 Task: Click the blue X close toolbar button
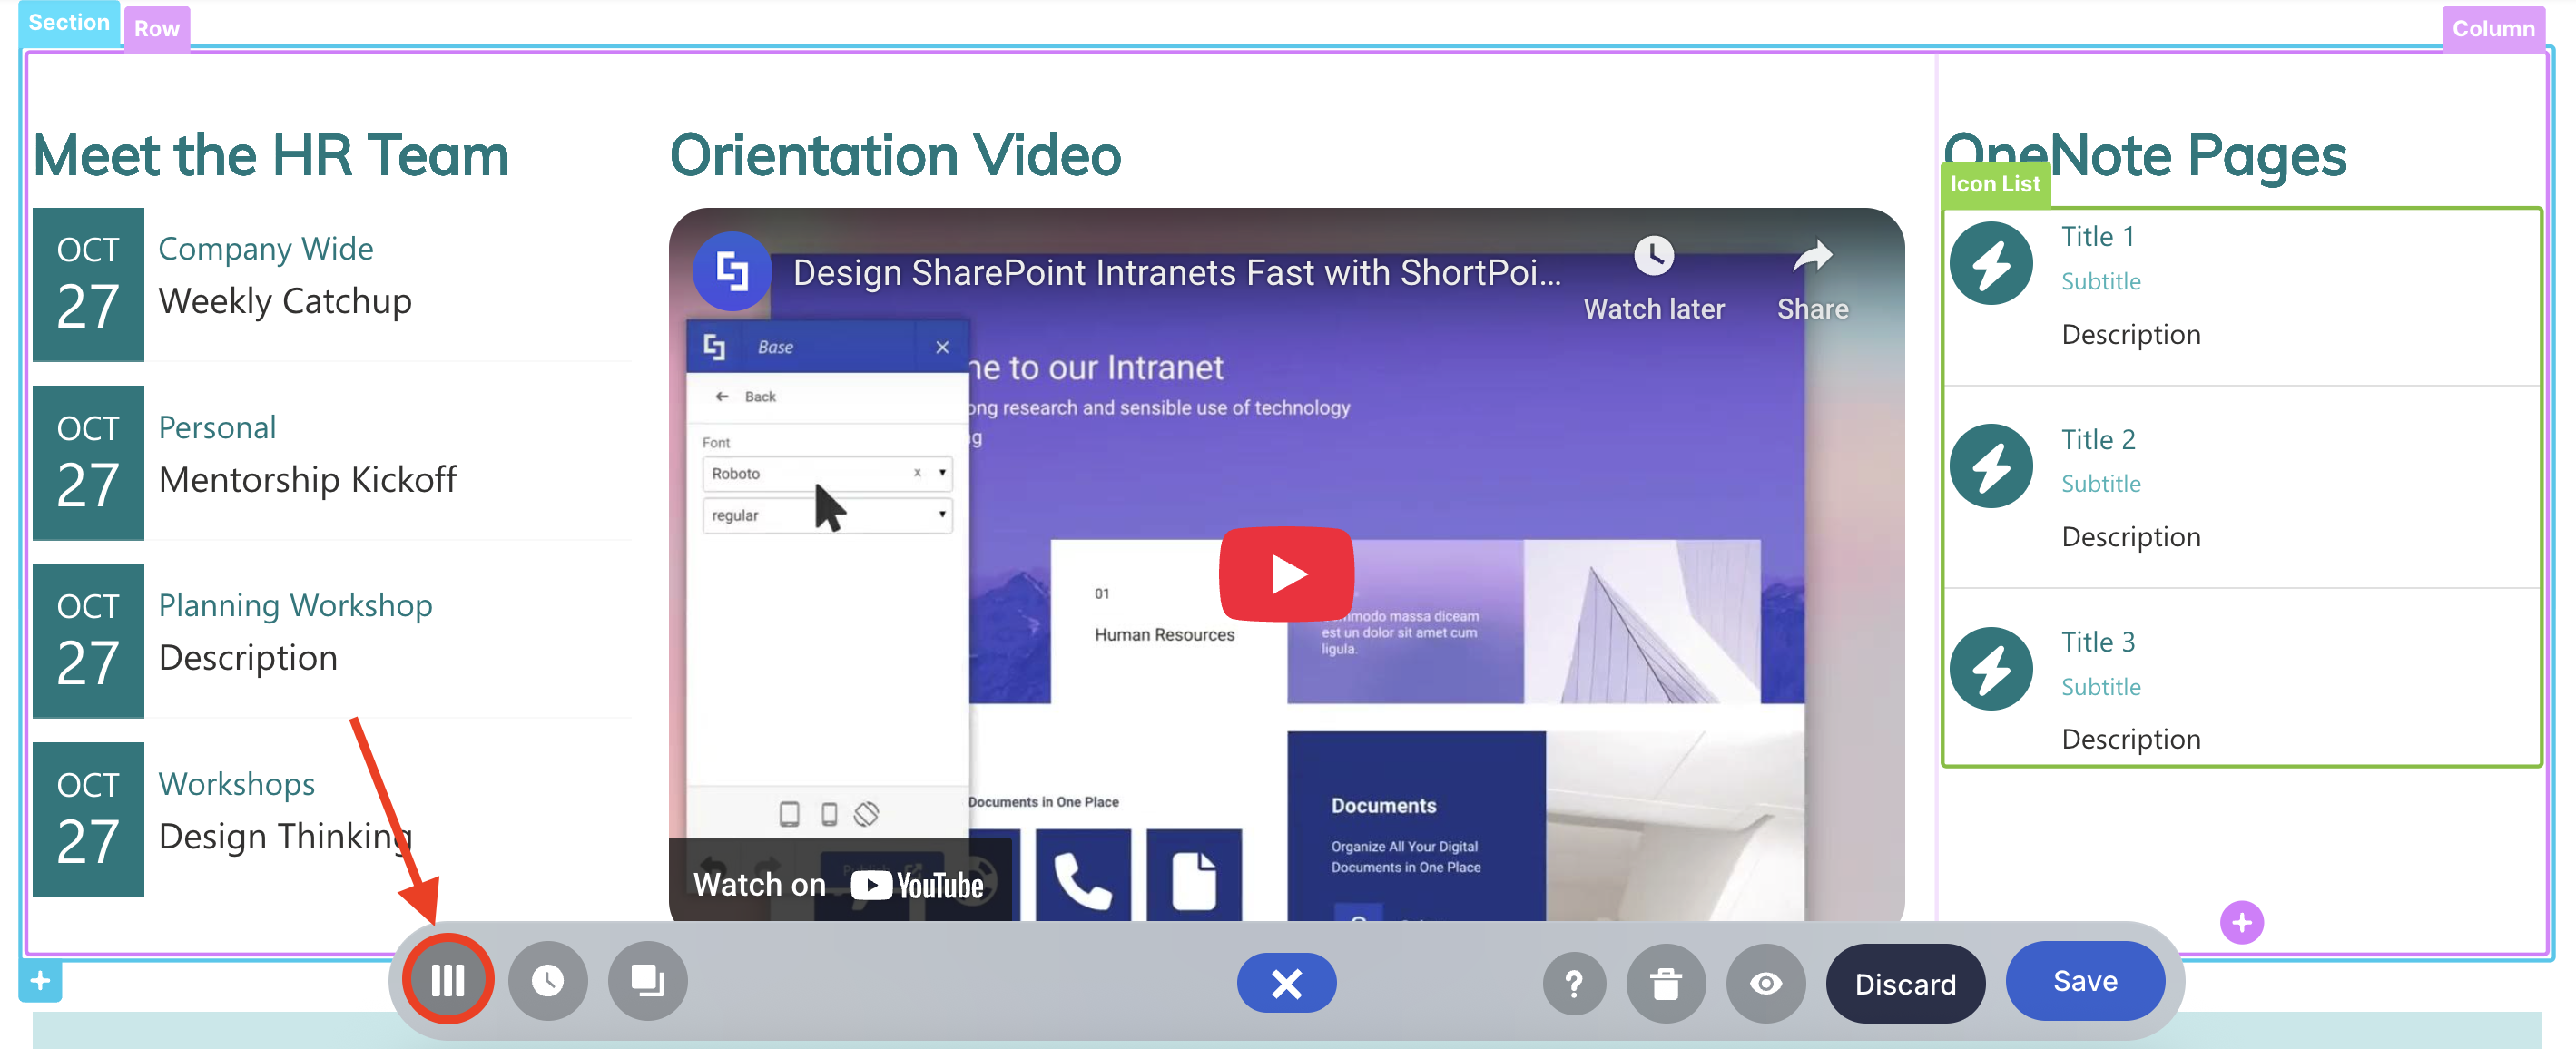click(1285, 983)
